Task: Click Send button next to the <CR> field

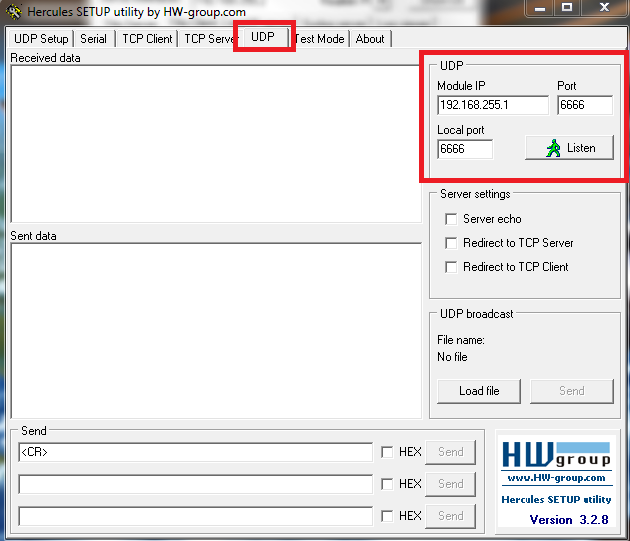Action: [x=450, y=452]
